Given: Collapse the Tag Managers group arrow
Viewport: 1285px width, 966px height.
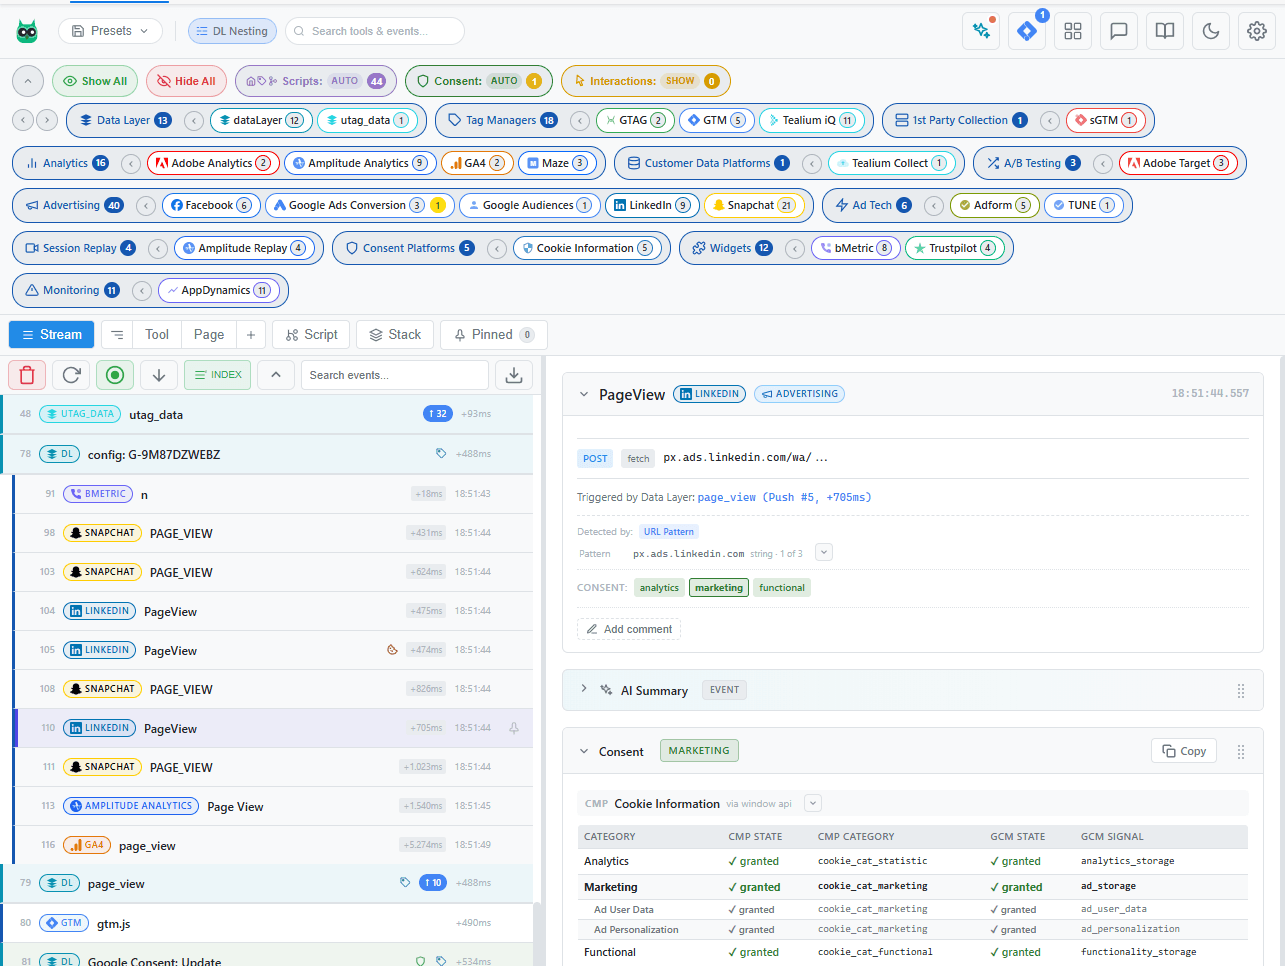Looking at the screenshot, I should (579, 120).
